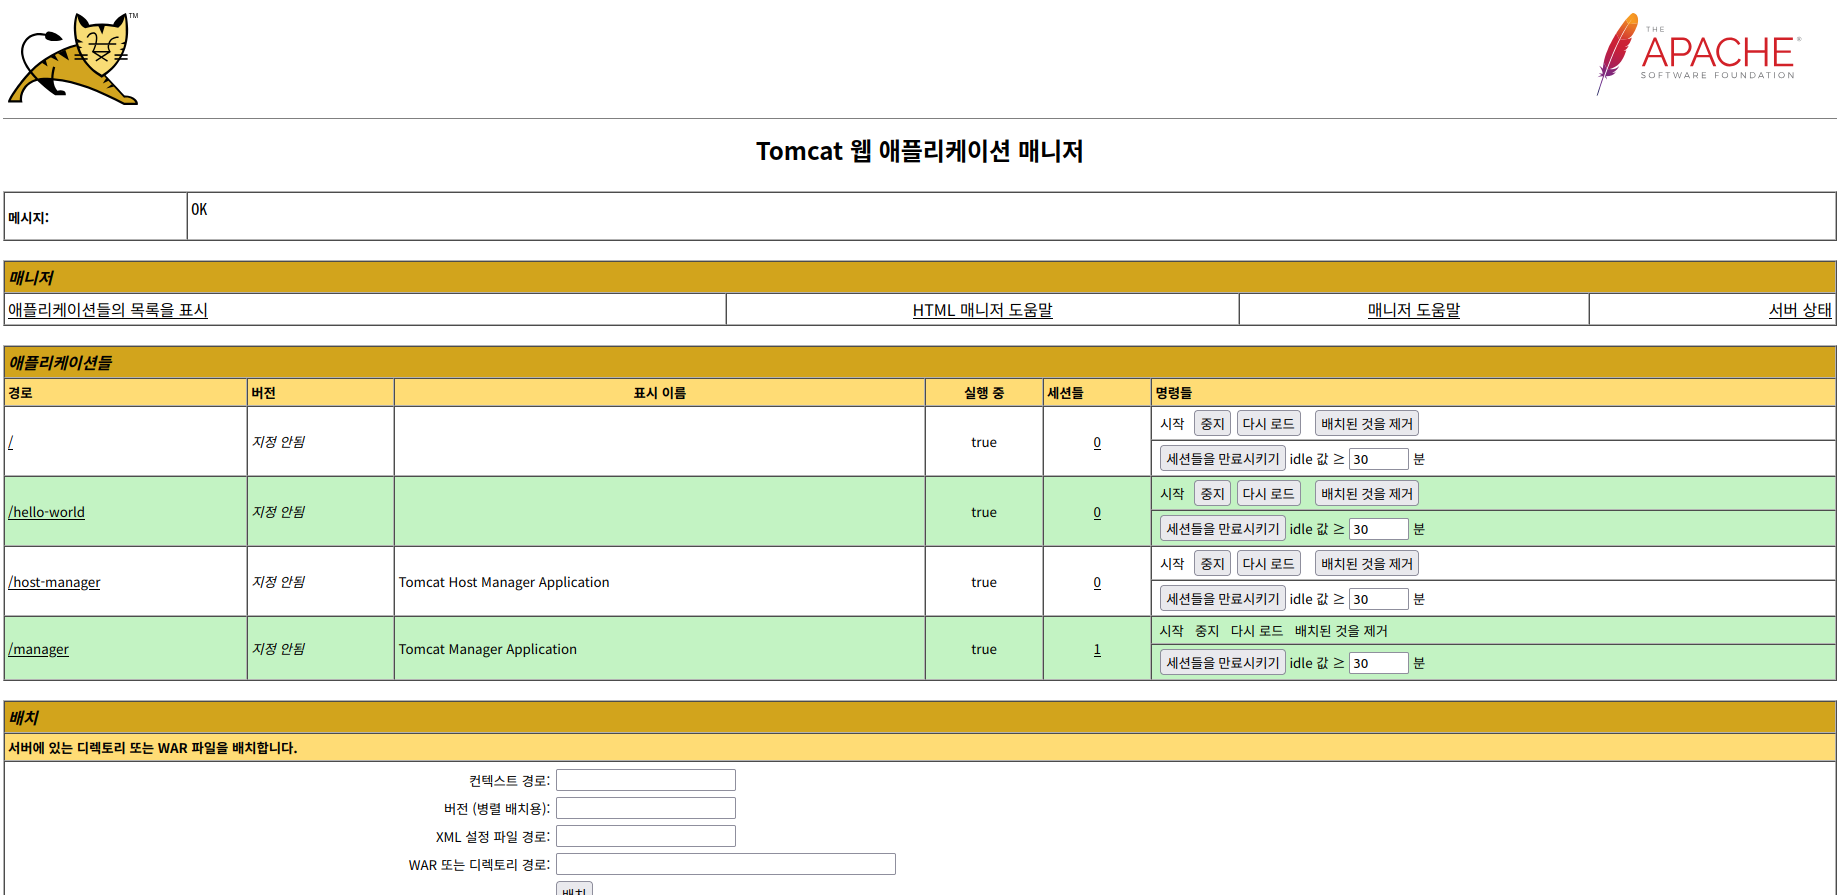This screenshot has width=1840, height=895.
Task: Click 세션들을 만료시키기 for root application
Action: click(x=1222, y=459)
